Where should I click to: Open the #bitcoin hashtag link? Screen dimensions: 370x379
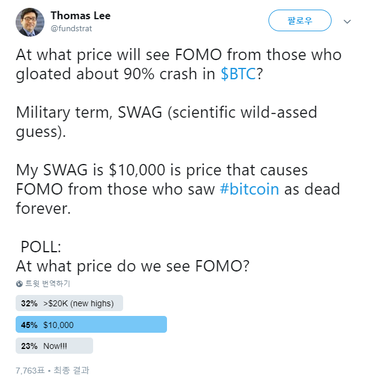[249, 189]
